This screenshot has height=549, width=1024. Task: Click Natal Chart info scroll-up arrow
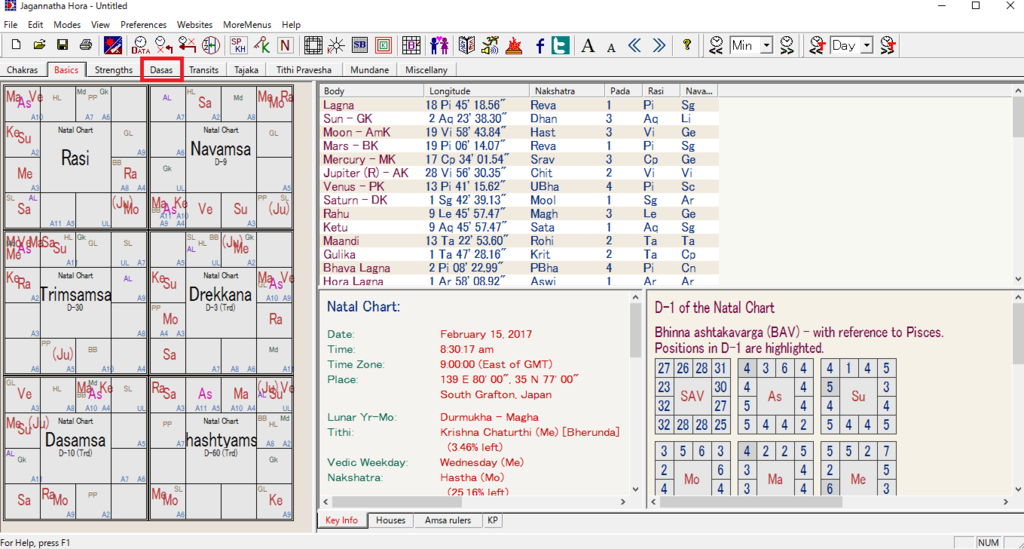(635, 297)
